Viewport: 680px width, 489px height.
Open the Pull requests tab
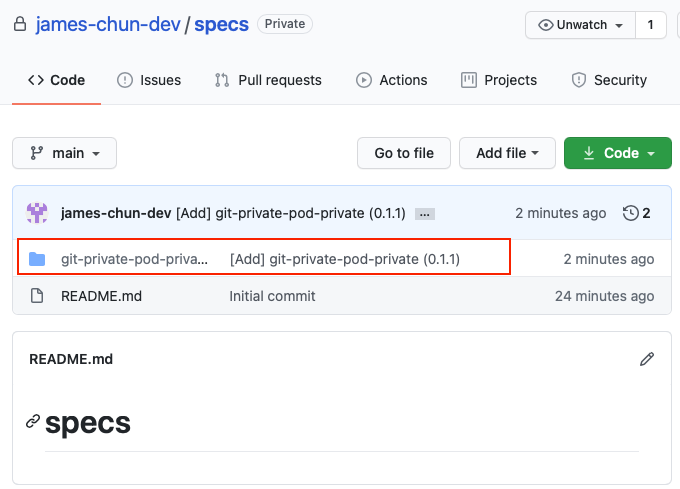[268, 80]
